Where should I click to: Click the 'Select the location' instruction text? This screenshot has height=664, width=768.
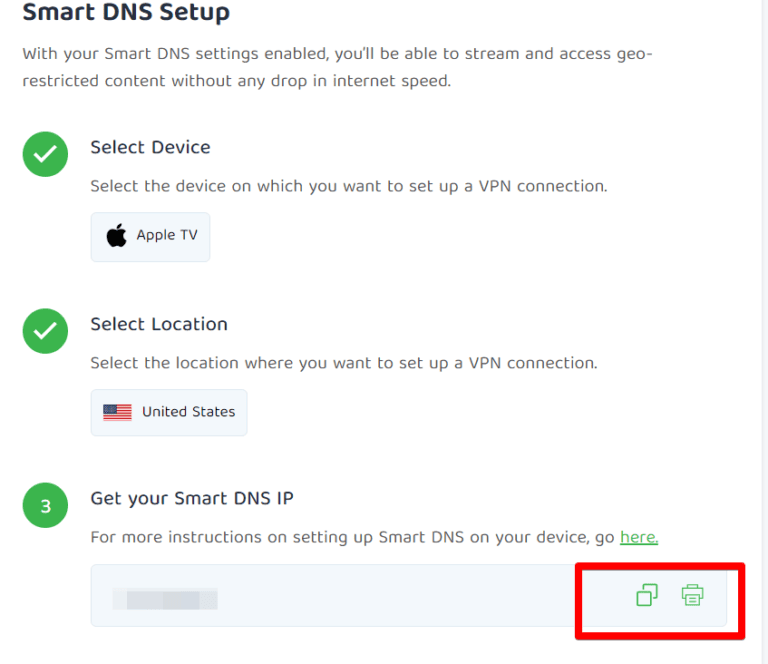pyautogui.click(x=343, y=363)
